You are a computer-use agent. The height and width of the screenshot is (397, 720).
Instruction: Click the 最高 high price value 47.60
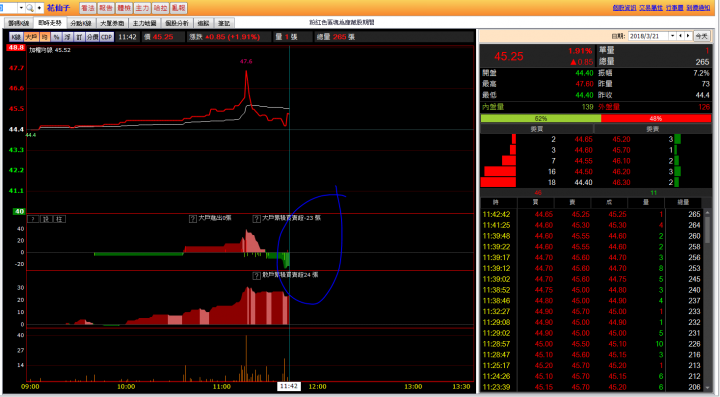(x=584, y=84)
